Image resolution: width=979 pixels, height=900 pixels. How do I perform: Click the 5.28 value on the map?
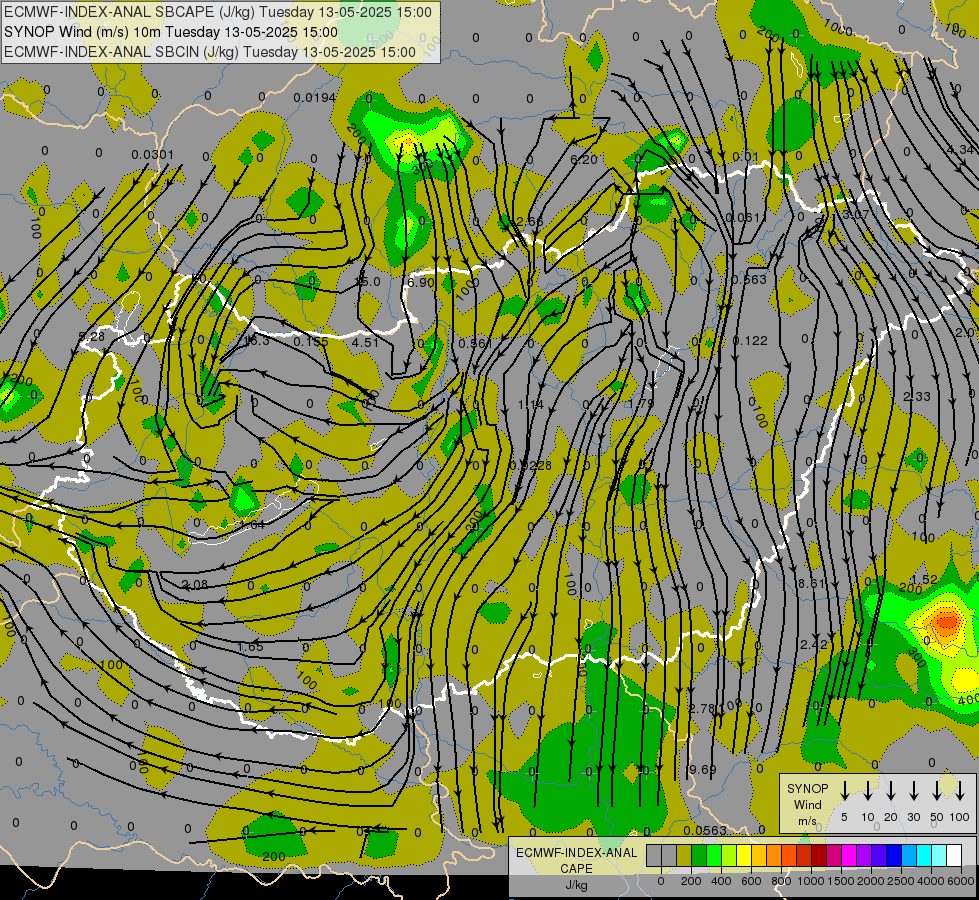(x=92, y=337)
